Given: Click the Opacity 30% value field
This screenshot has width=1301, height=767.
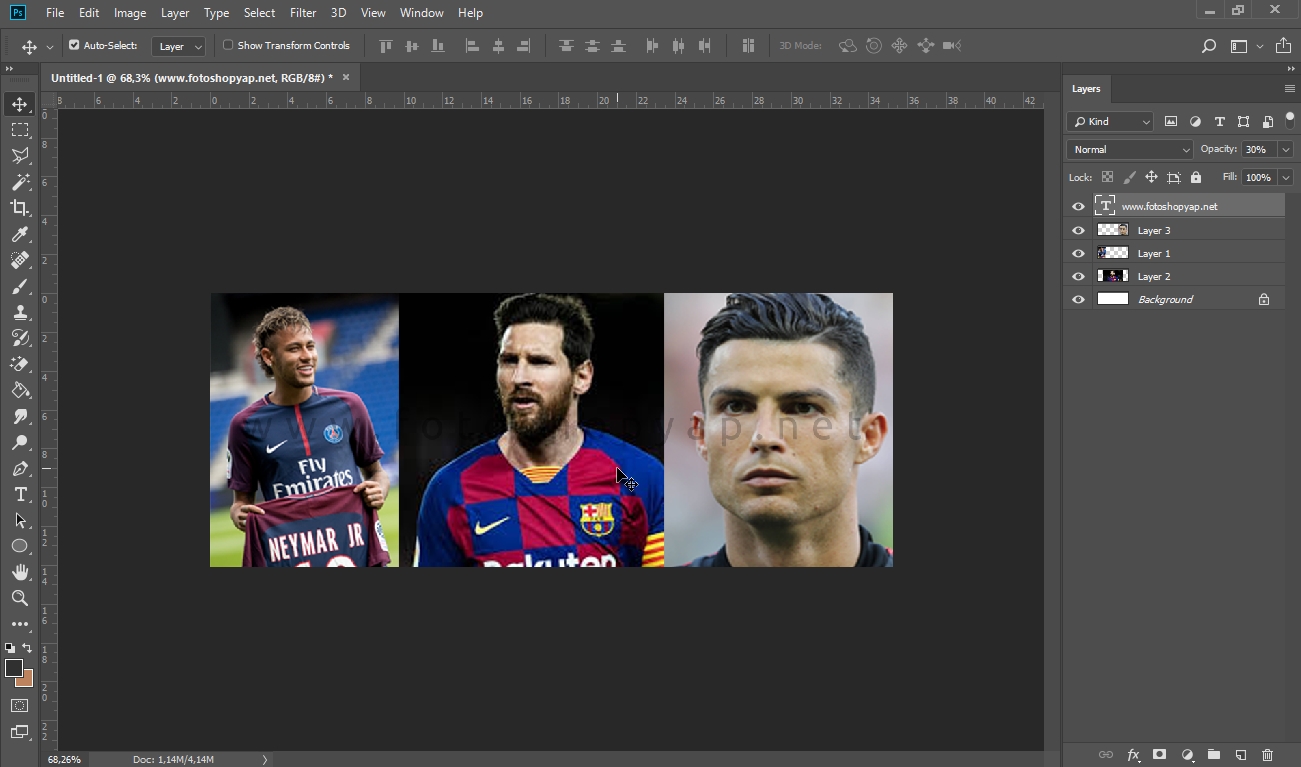Looking at the screenshot, I should click(1258, 150).
